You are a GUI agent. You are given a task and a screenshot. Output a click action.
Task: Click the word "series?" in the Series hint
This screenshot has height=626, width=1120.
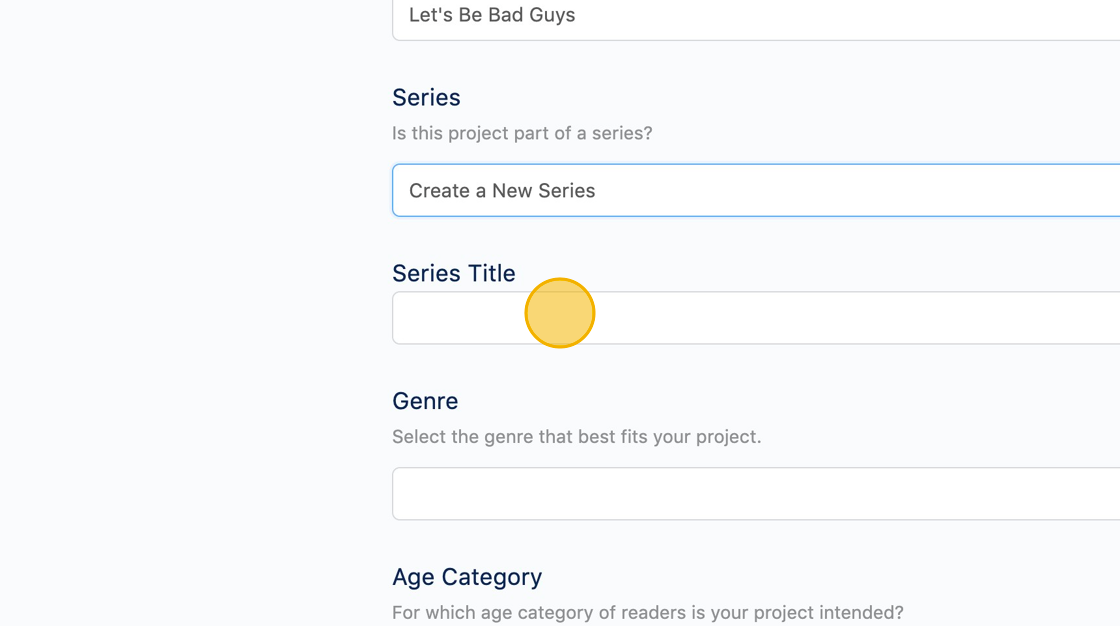[x=621, y=133]
